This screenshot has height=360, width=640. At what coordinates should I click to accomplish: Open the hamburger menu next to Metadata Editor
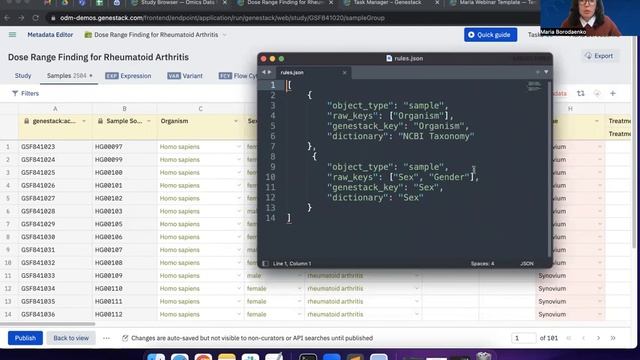[12, 35]
